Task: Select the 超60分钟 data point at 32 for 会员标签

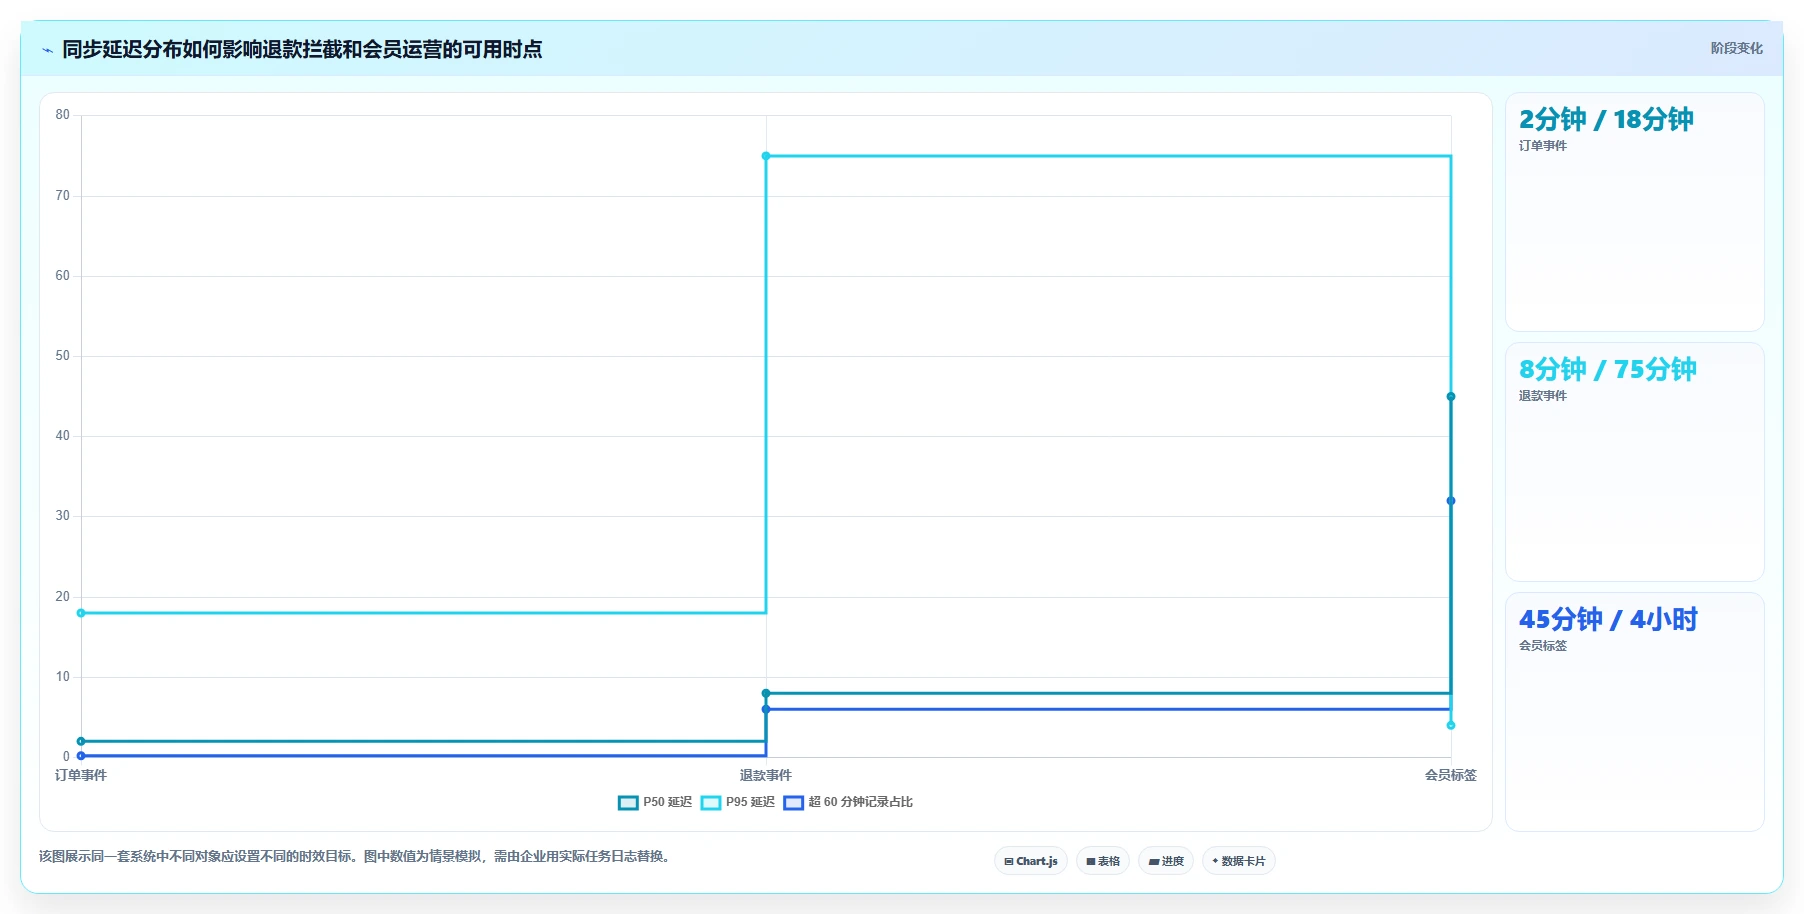Action: coord(1451,501)
